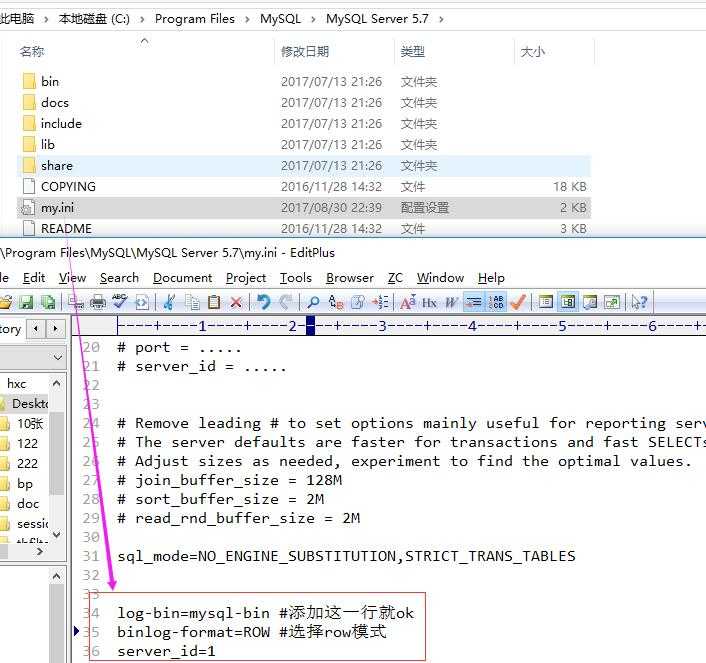Select the my.ini file in Explorer

point(304,208)
